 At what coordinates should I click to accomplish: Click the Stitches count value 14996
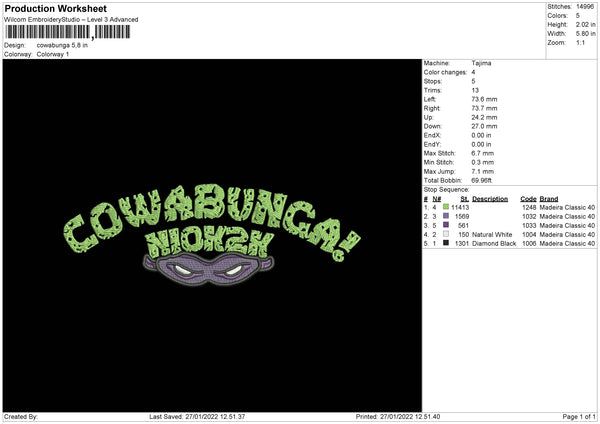tap(585, 7)
